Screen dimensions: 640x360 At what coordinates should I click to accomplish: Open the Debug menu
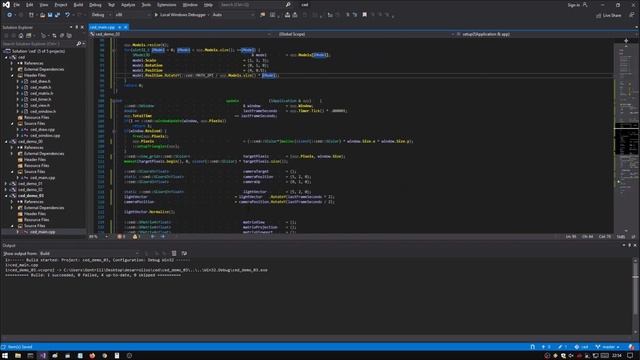pyautogui.click(x=95, y=5)
